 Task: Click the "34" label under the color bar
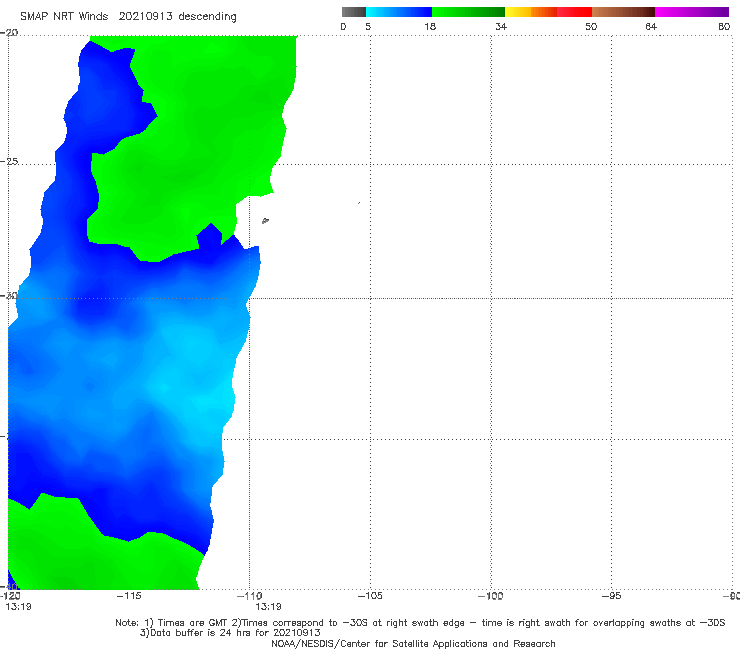pyautogui.click(x=501, y=26)
